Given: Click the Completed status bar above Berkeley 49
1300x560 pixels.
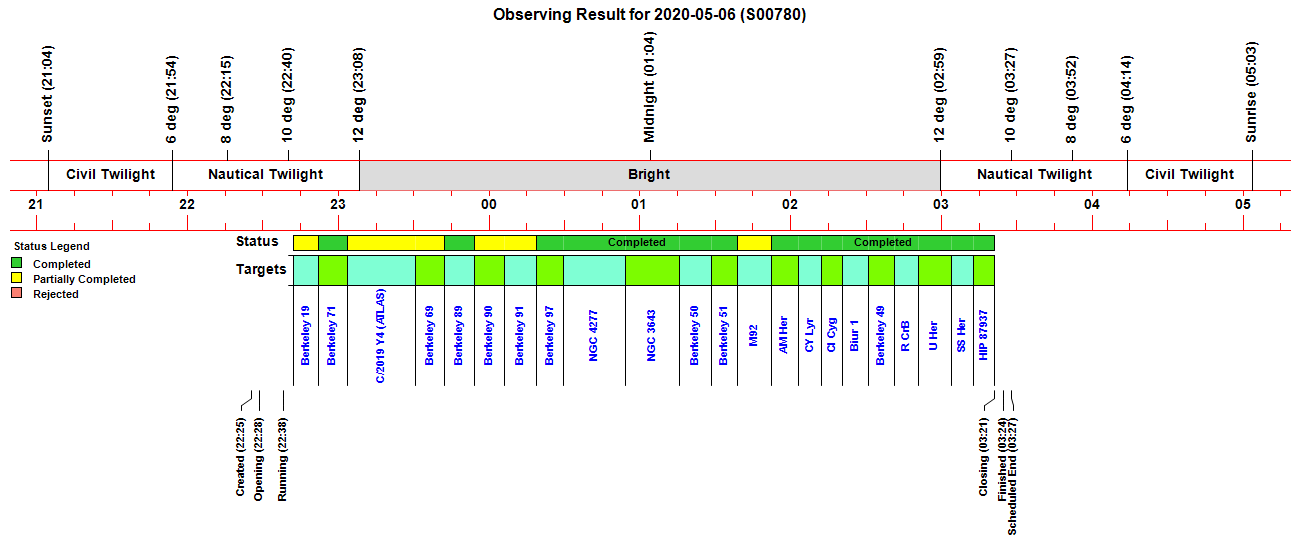Looking at the screenshot, I should pyautogui.click(x=883, y=243).
